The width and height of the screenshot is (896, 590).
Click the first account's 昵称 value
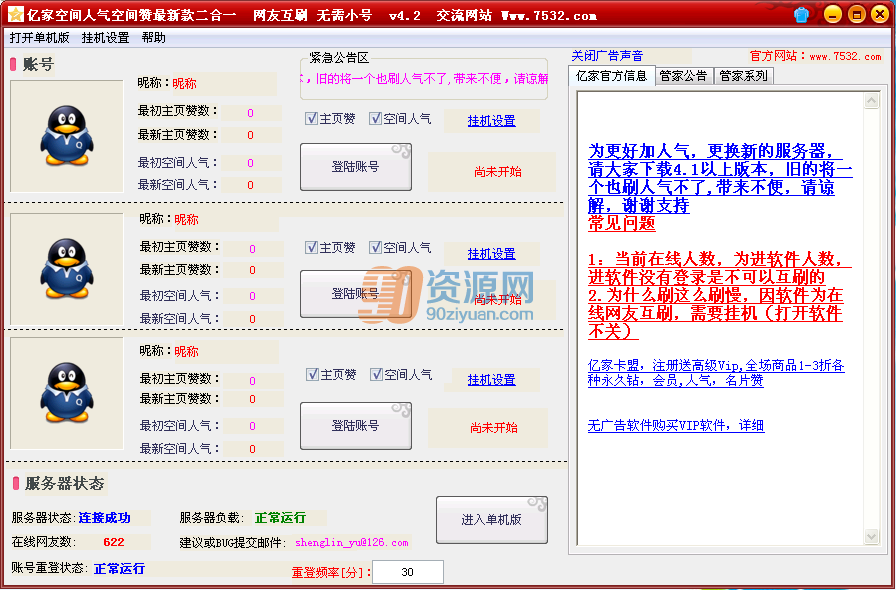point(184,83)
